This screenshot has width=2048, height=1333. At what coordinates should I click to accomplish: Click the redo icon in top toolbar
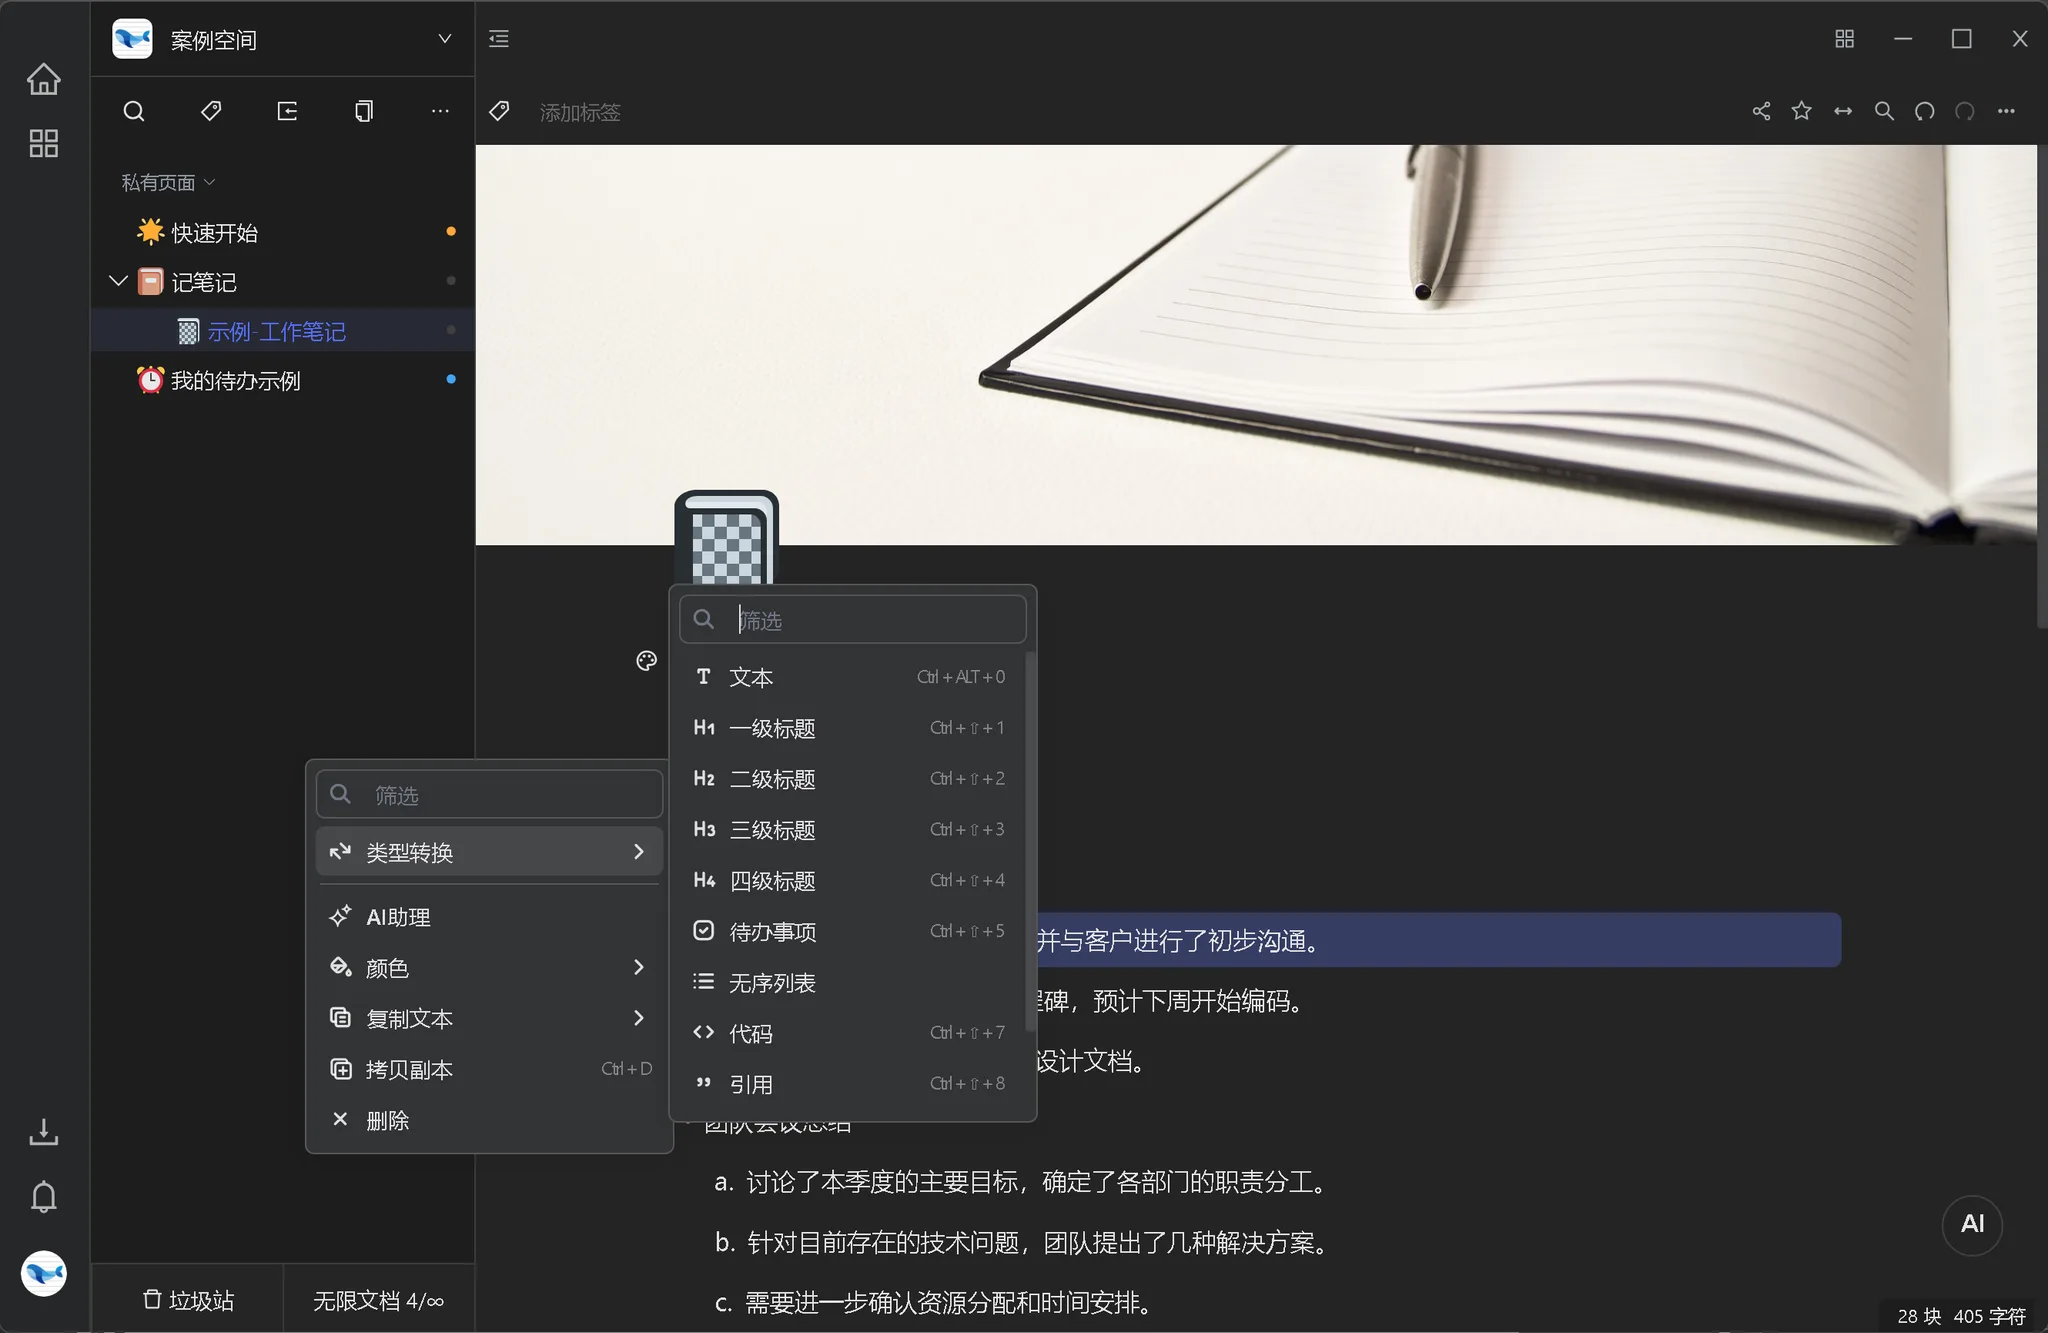point(1965,111)
